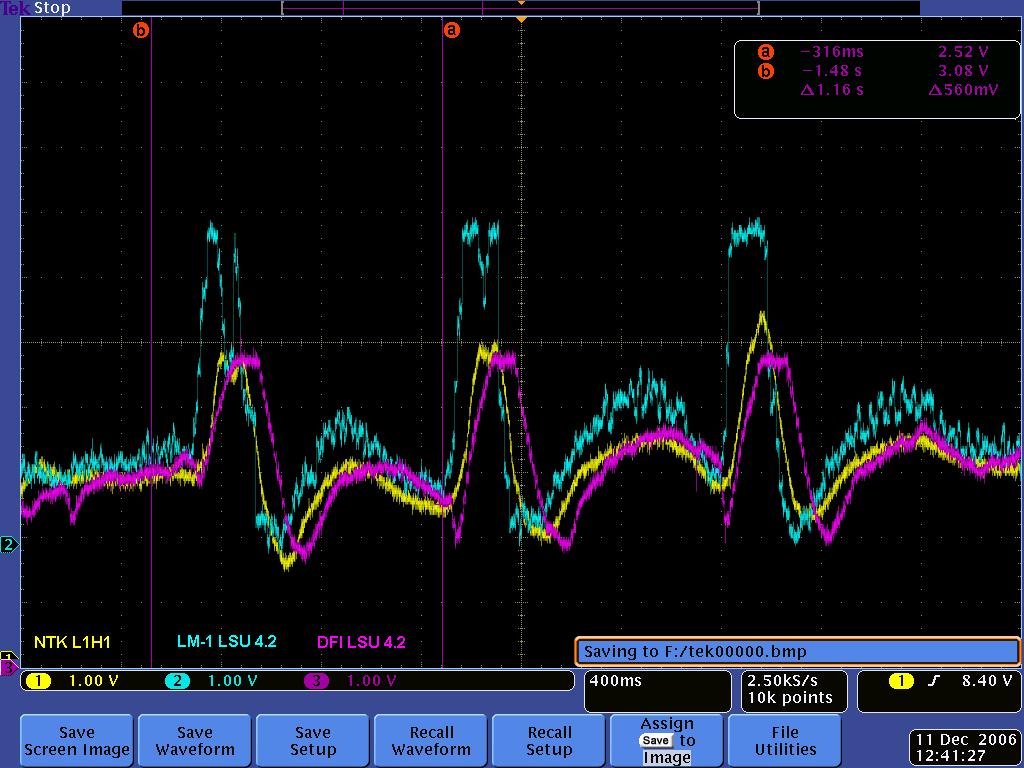Click the 'Saving to F:/tek00000.bmp' message box
The height and width of the screenshot is (768, 1024).
(x=797, y=652)
